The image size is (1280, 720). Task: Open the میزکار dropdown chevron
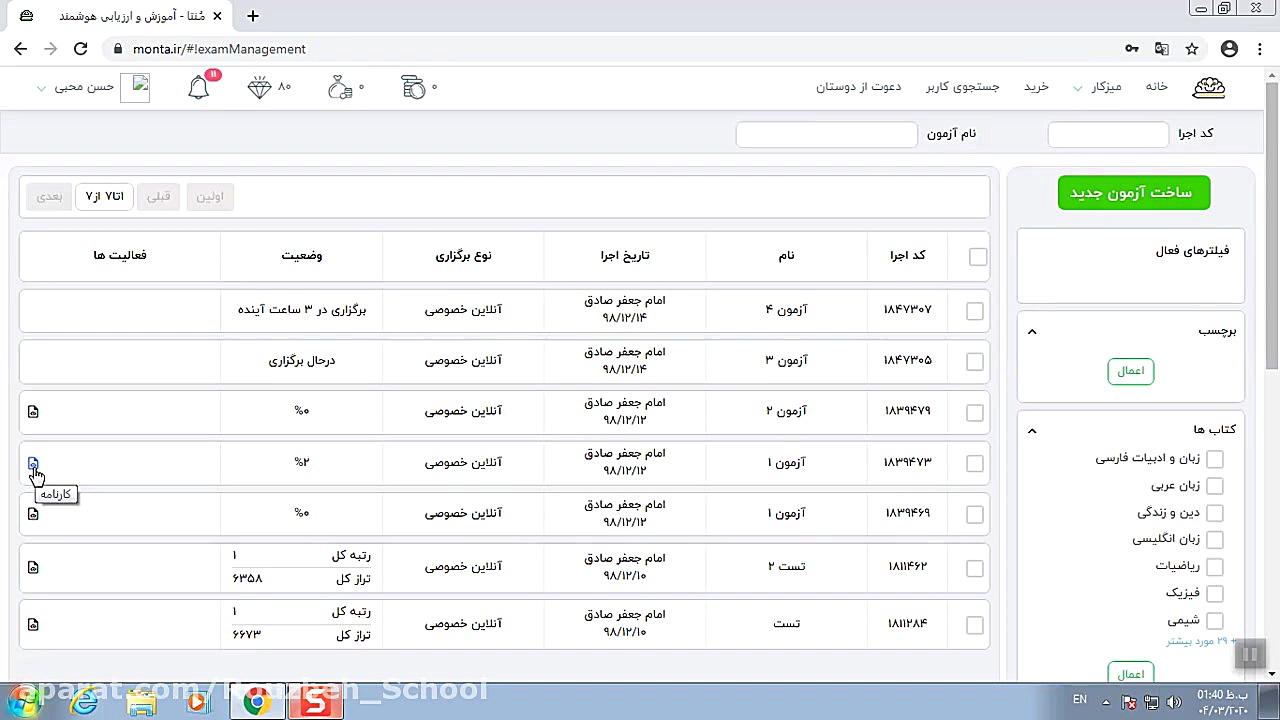(x=1078, y=87)
